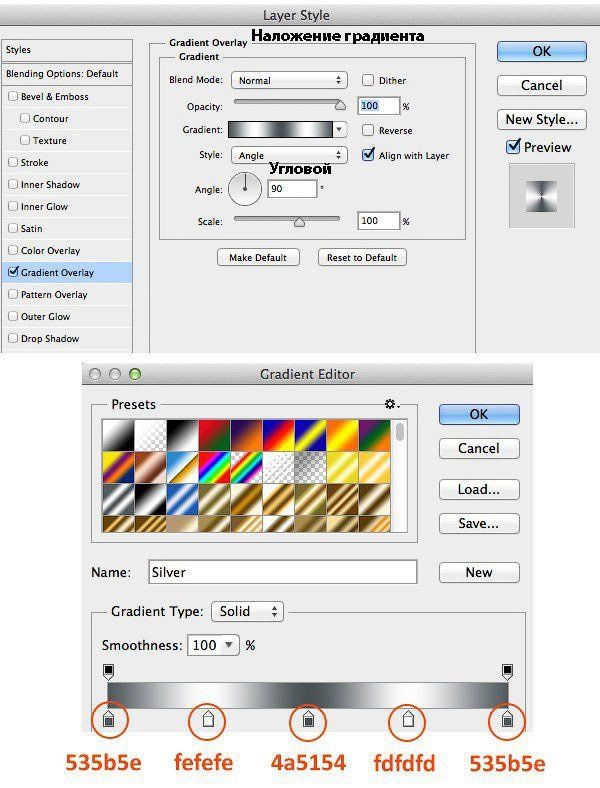Open the Style Angle dropdown

[289, 155]
